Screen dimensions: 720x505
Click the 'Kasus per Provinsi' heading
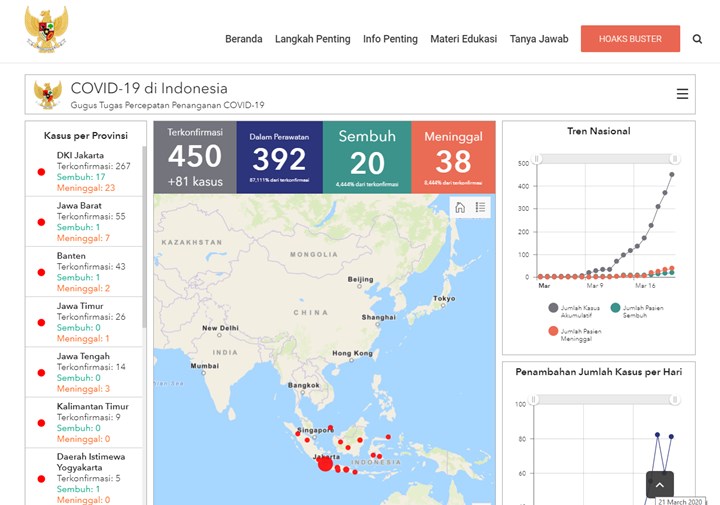tap(86, 135)
